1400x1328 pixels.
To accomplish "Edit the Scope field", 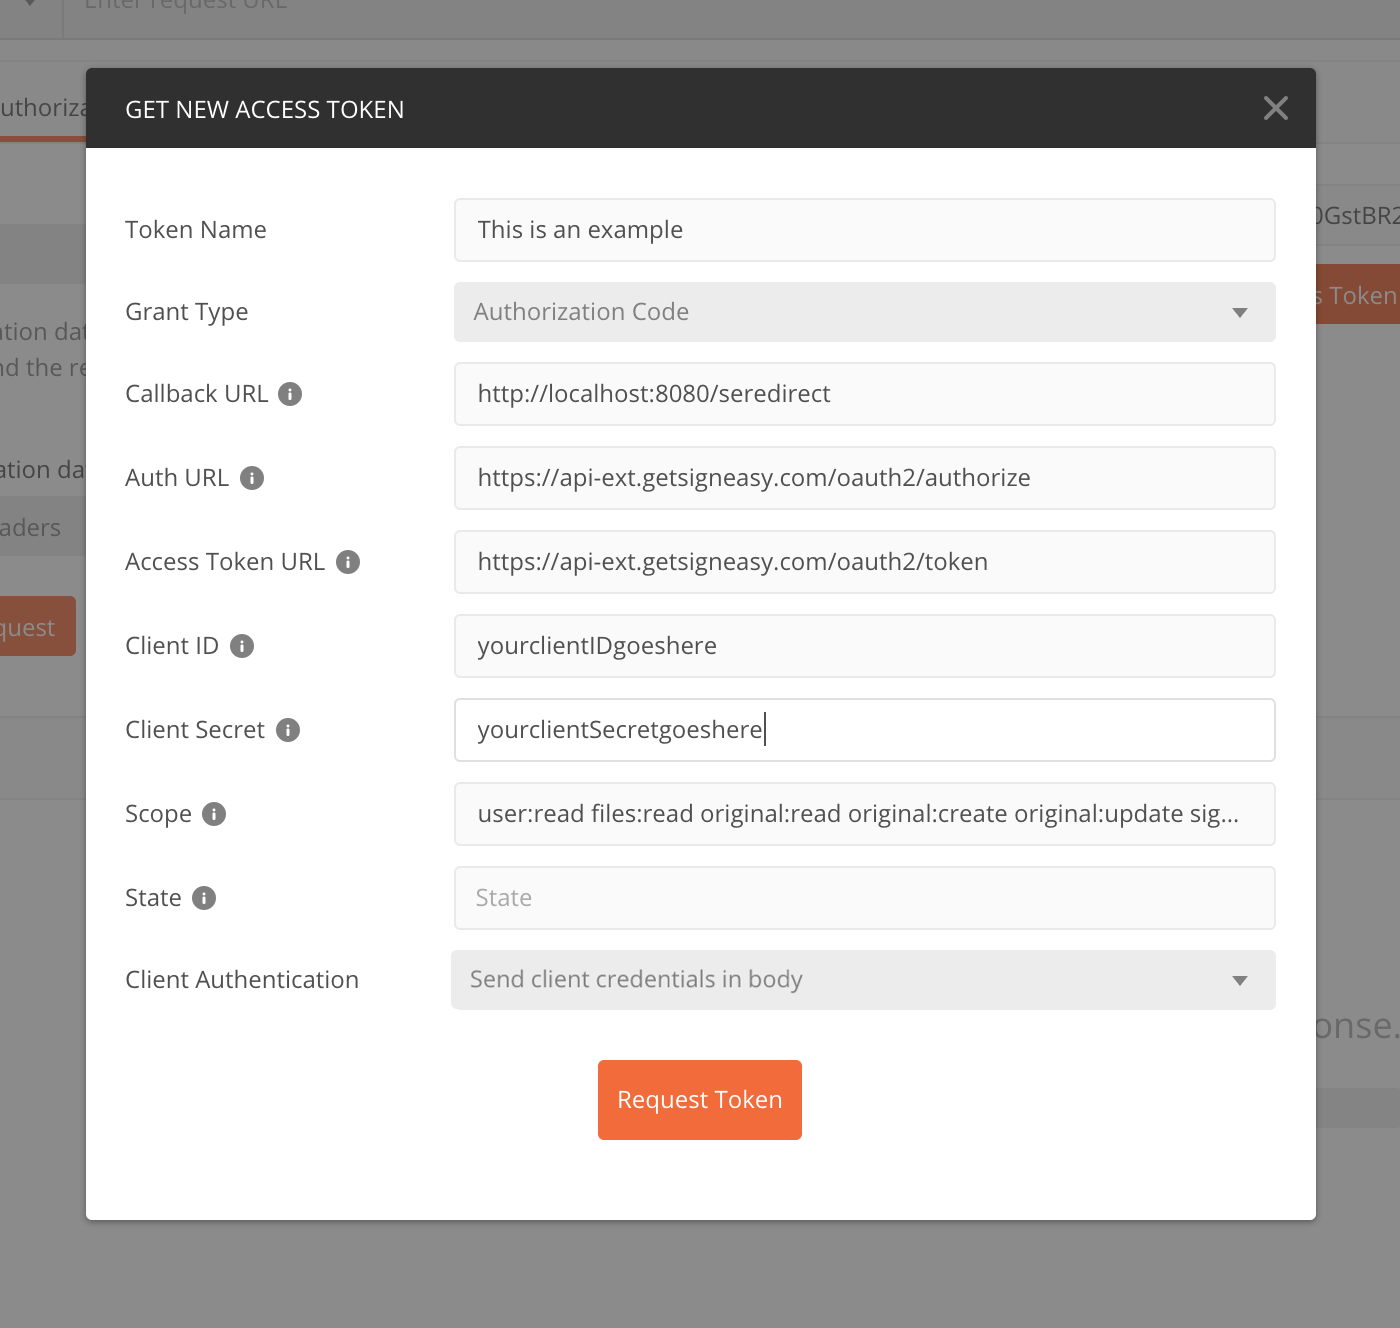I will (x=865, y=814).
